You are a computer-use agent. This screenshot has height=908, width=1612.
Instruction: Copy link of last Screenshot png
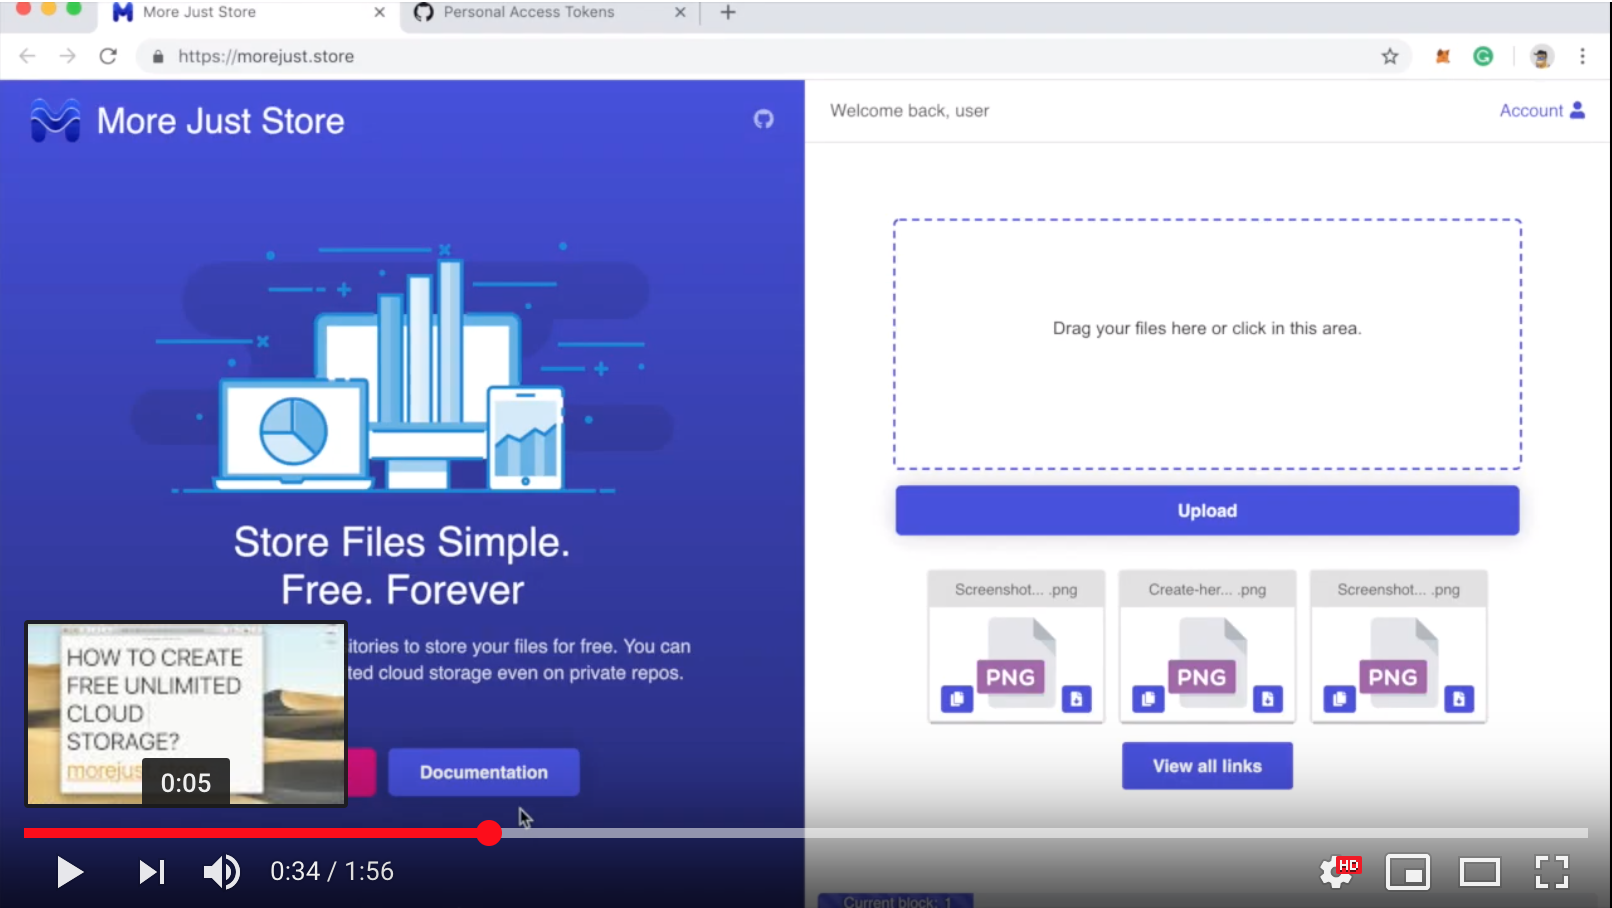1339,699
